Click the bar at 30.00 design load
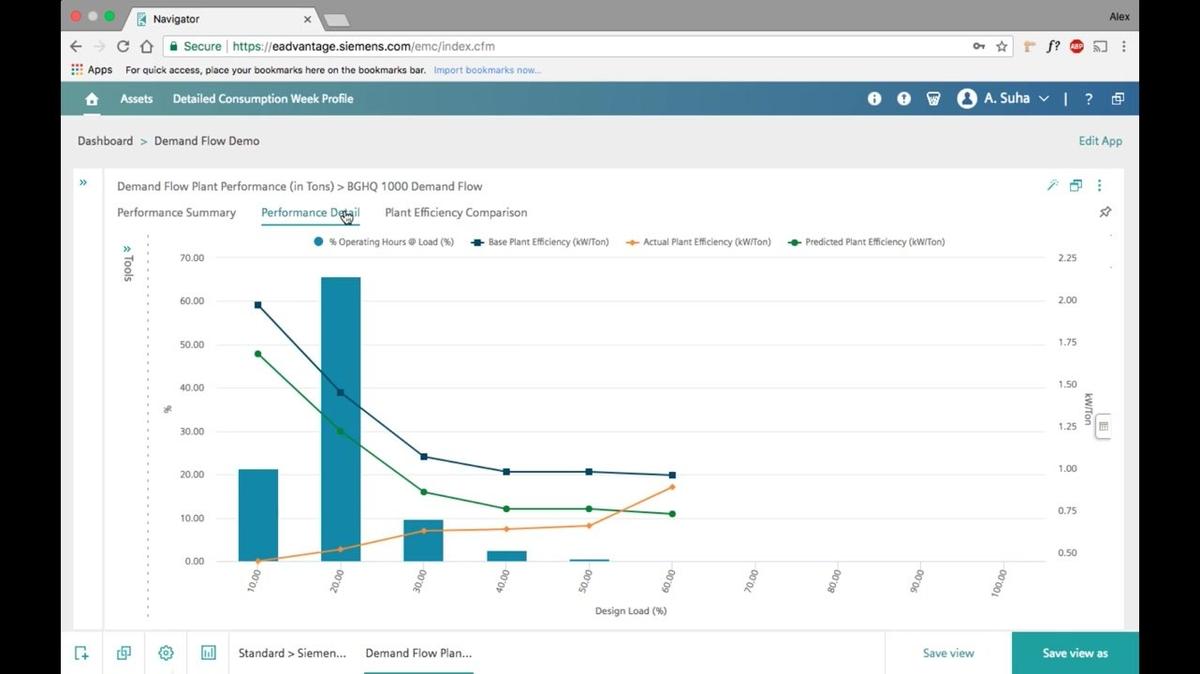Image resolution: width=1200 pixels, height=674 pixels. pyautogui.click(x=423, y=541)
